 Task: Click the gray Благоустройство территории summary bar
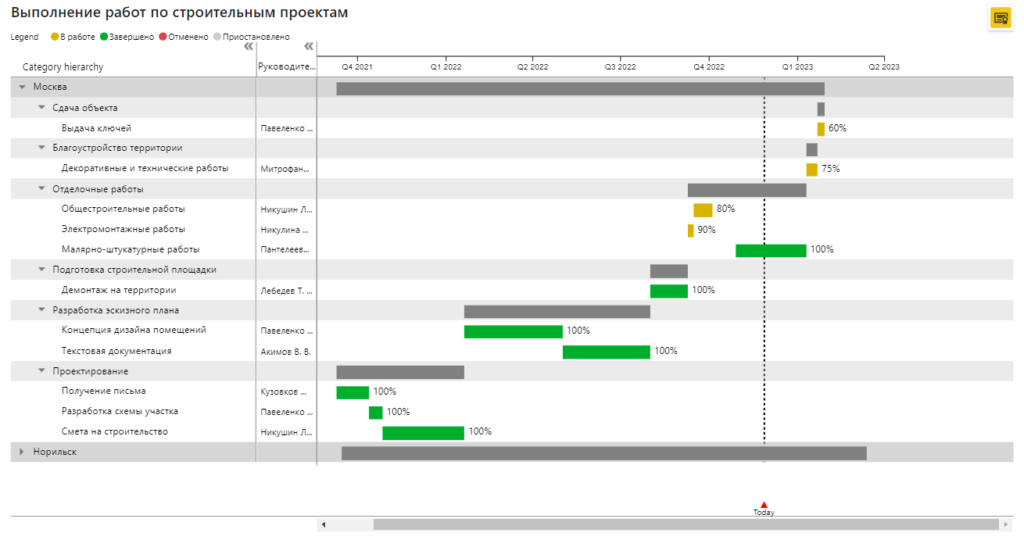[x=812, y=150]
